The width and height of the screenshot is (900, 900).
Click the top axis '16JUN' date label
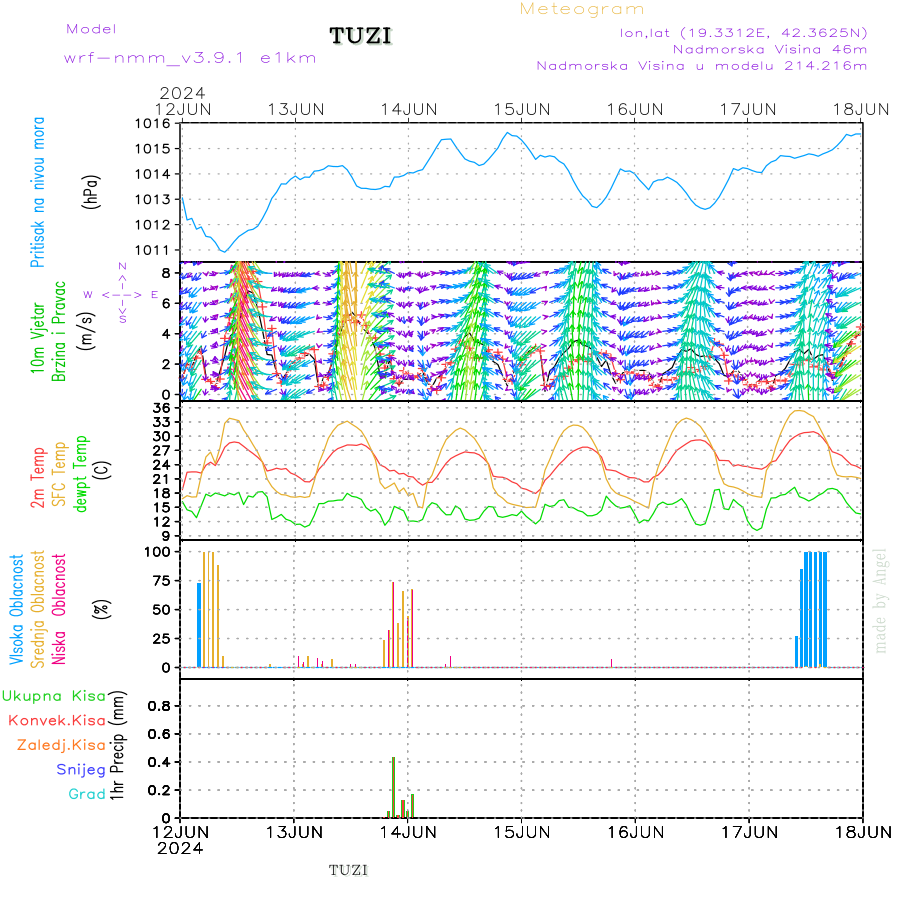635,110
